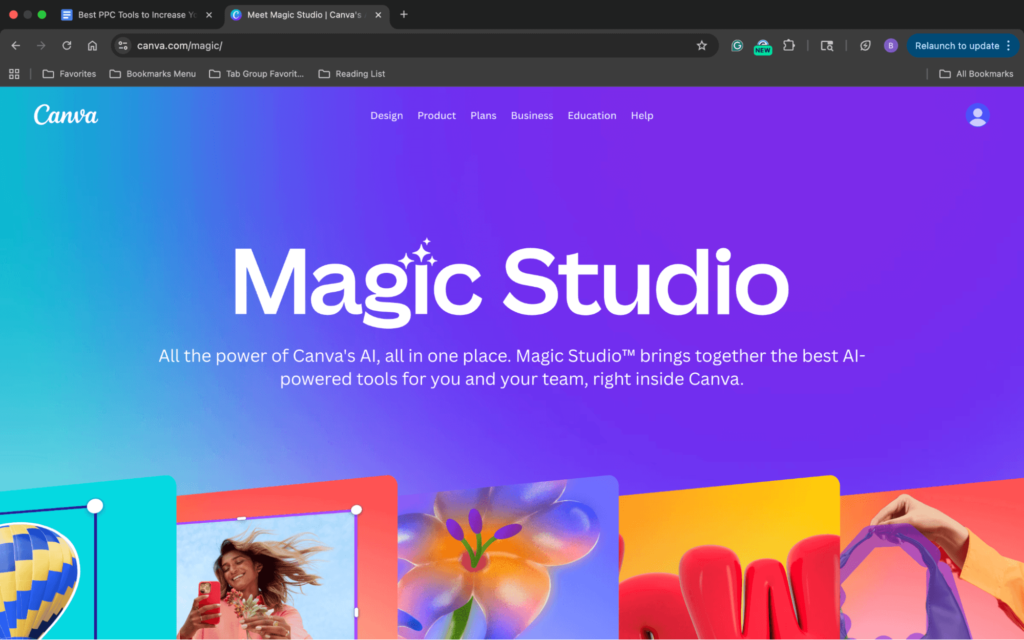Image resolution: width=1024 pixels, height=640 pixels.
Task: Open the Design menu
Action: pos(387,116)
